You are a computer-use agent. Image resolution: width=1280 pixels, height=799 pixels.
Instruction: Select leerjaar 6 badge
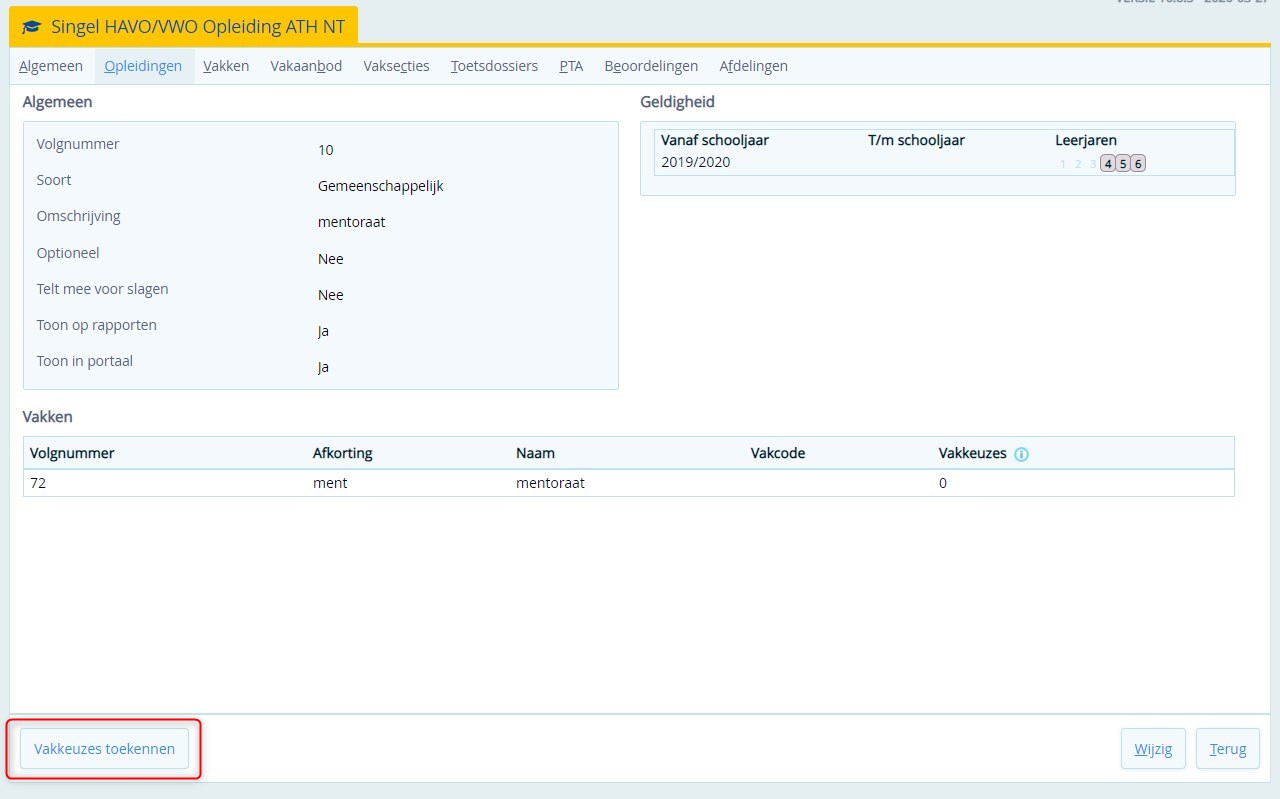coord(1138,164)
